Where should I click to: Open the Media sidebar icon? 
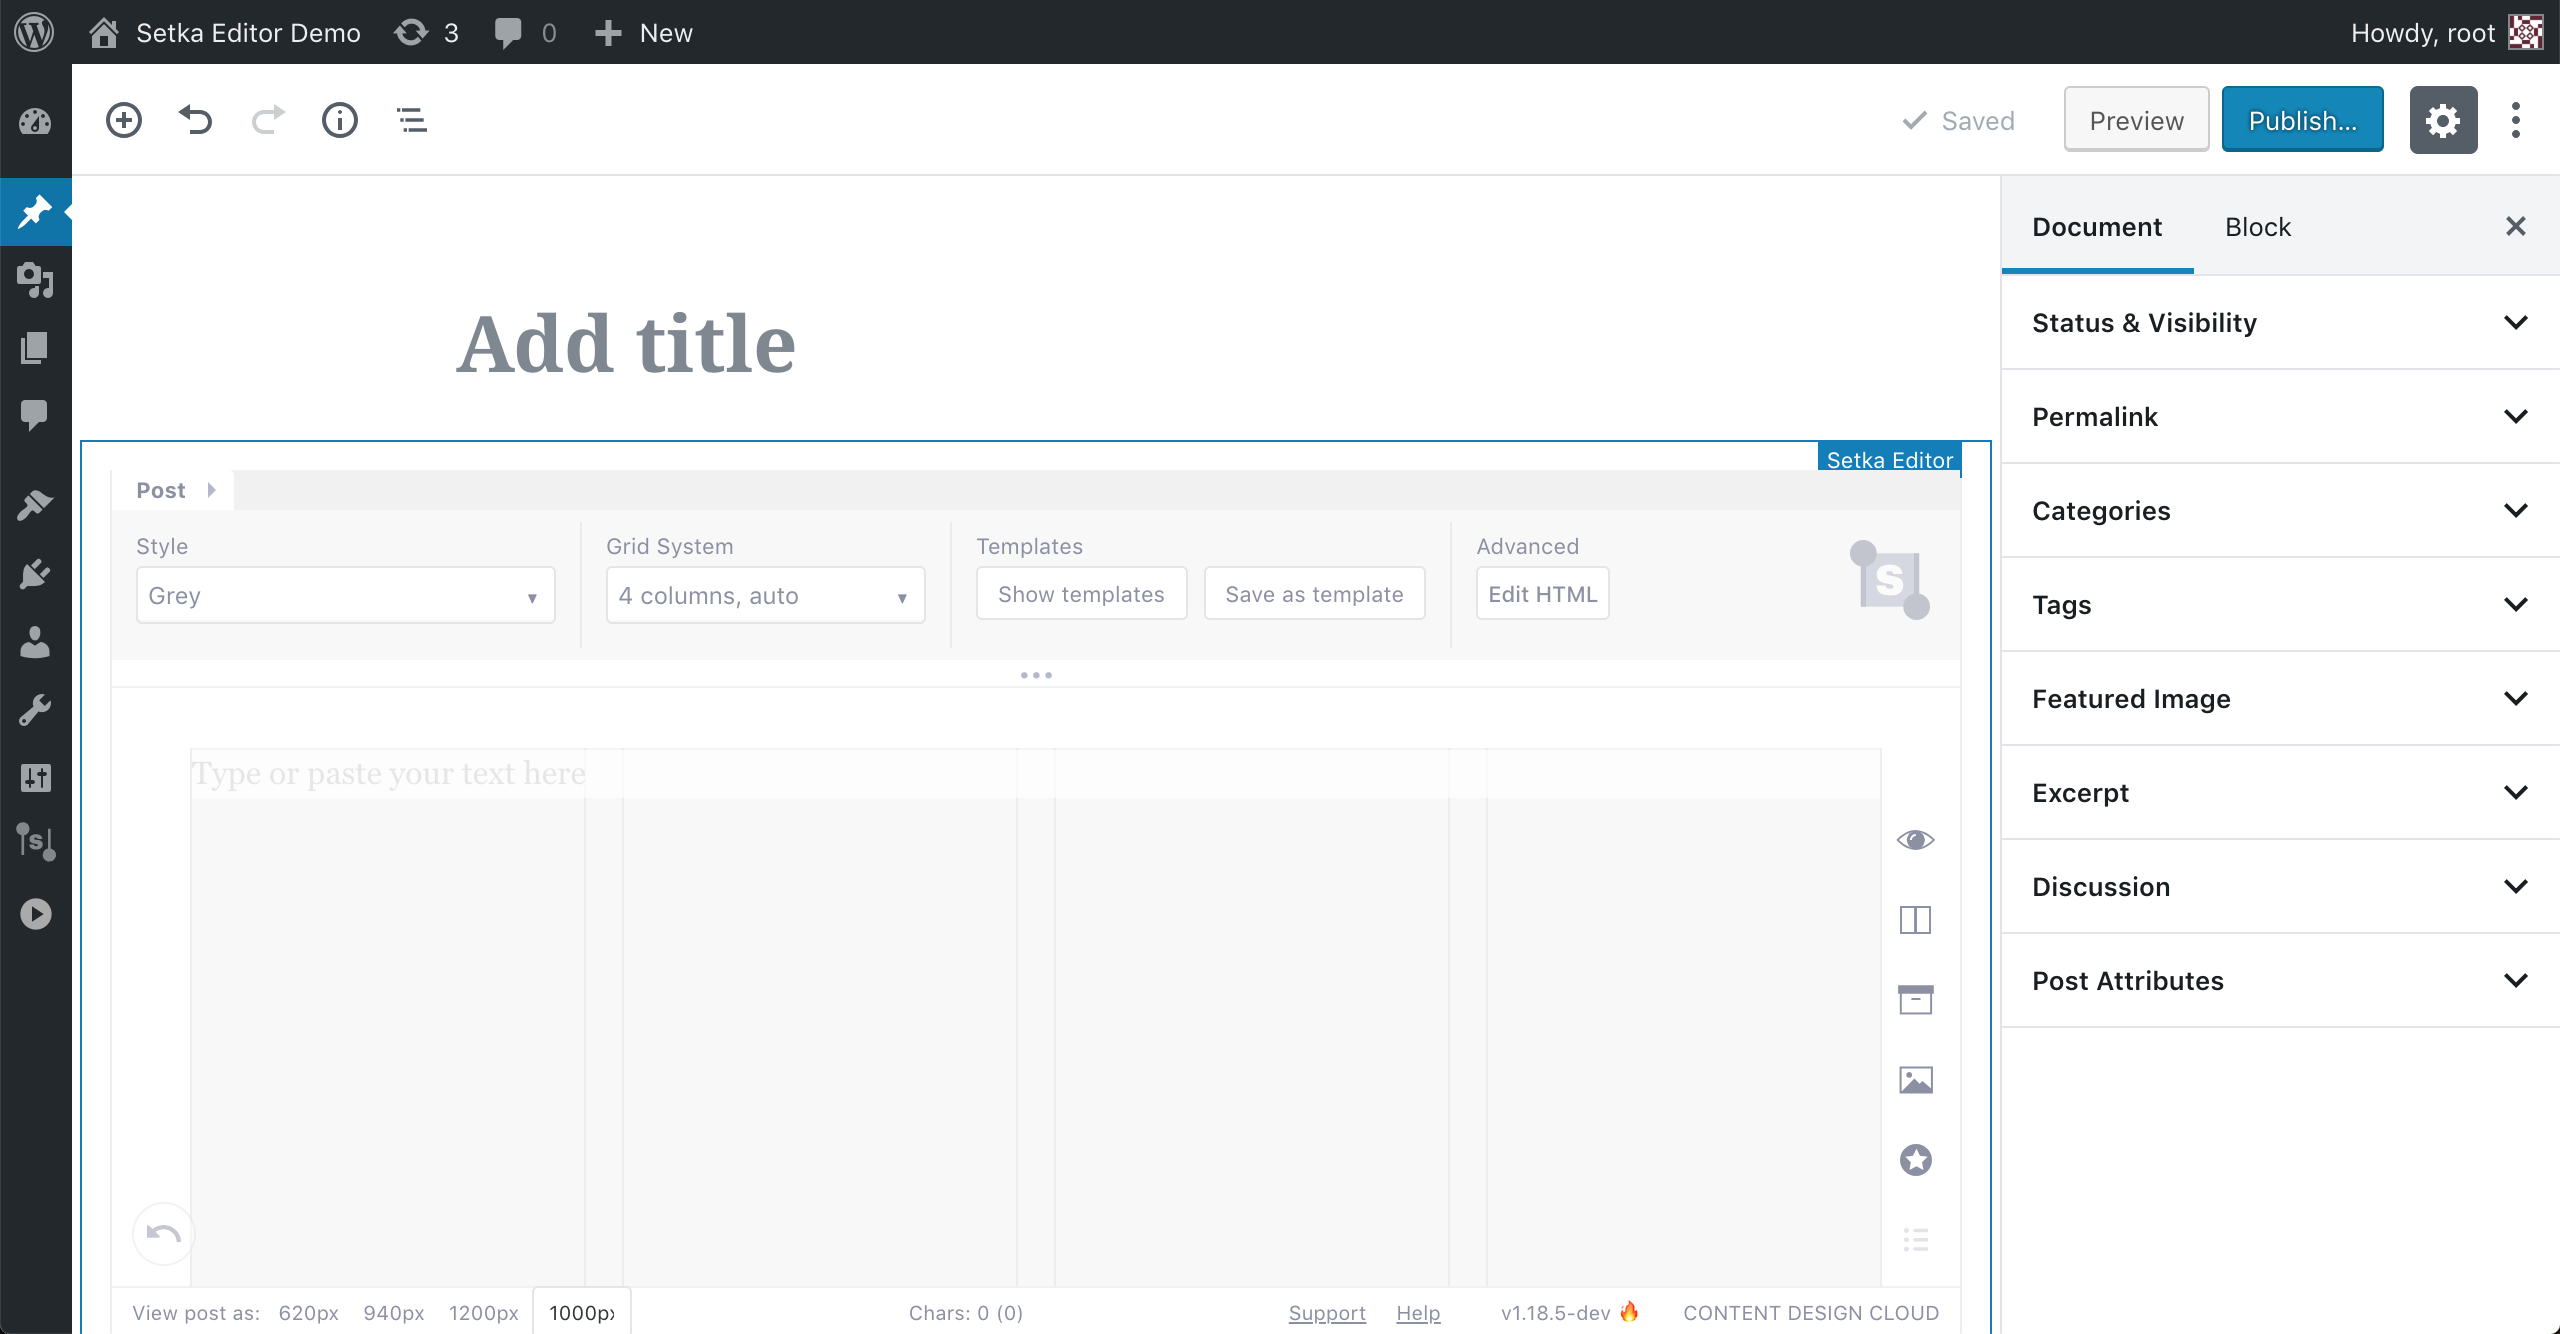tap(35, 280)
